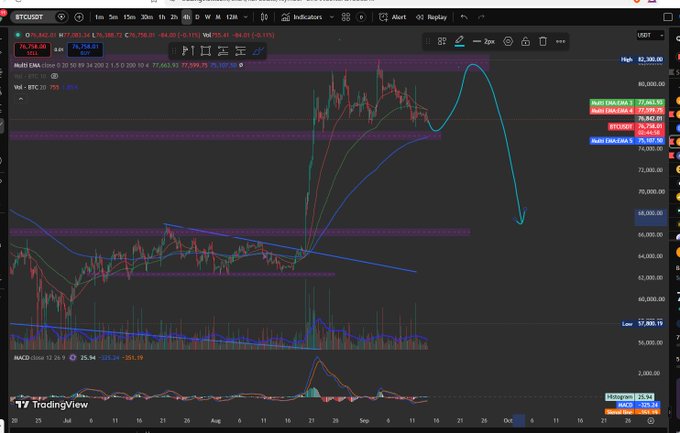Image resolution: width=680 pixels, height=433 pixels.
Task: Add a symbol with the plus circle icon
Action: 79,17
